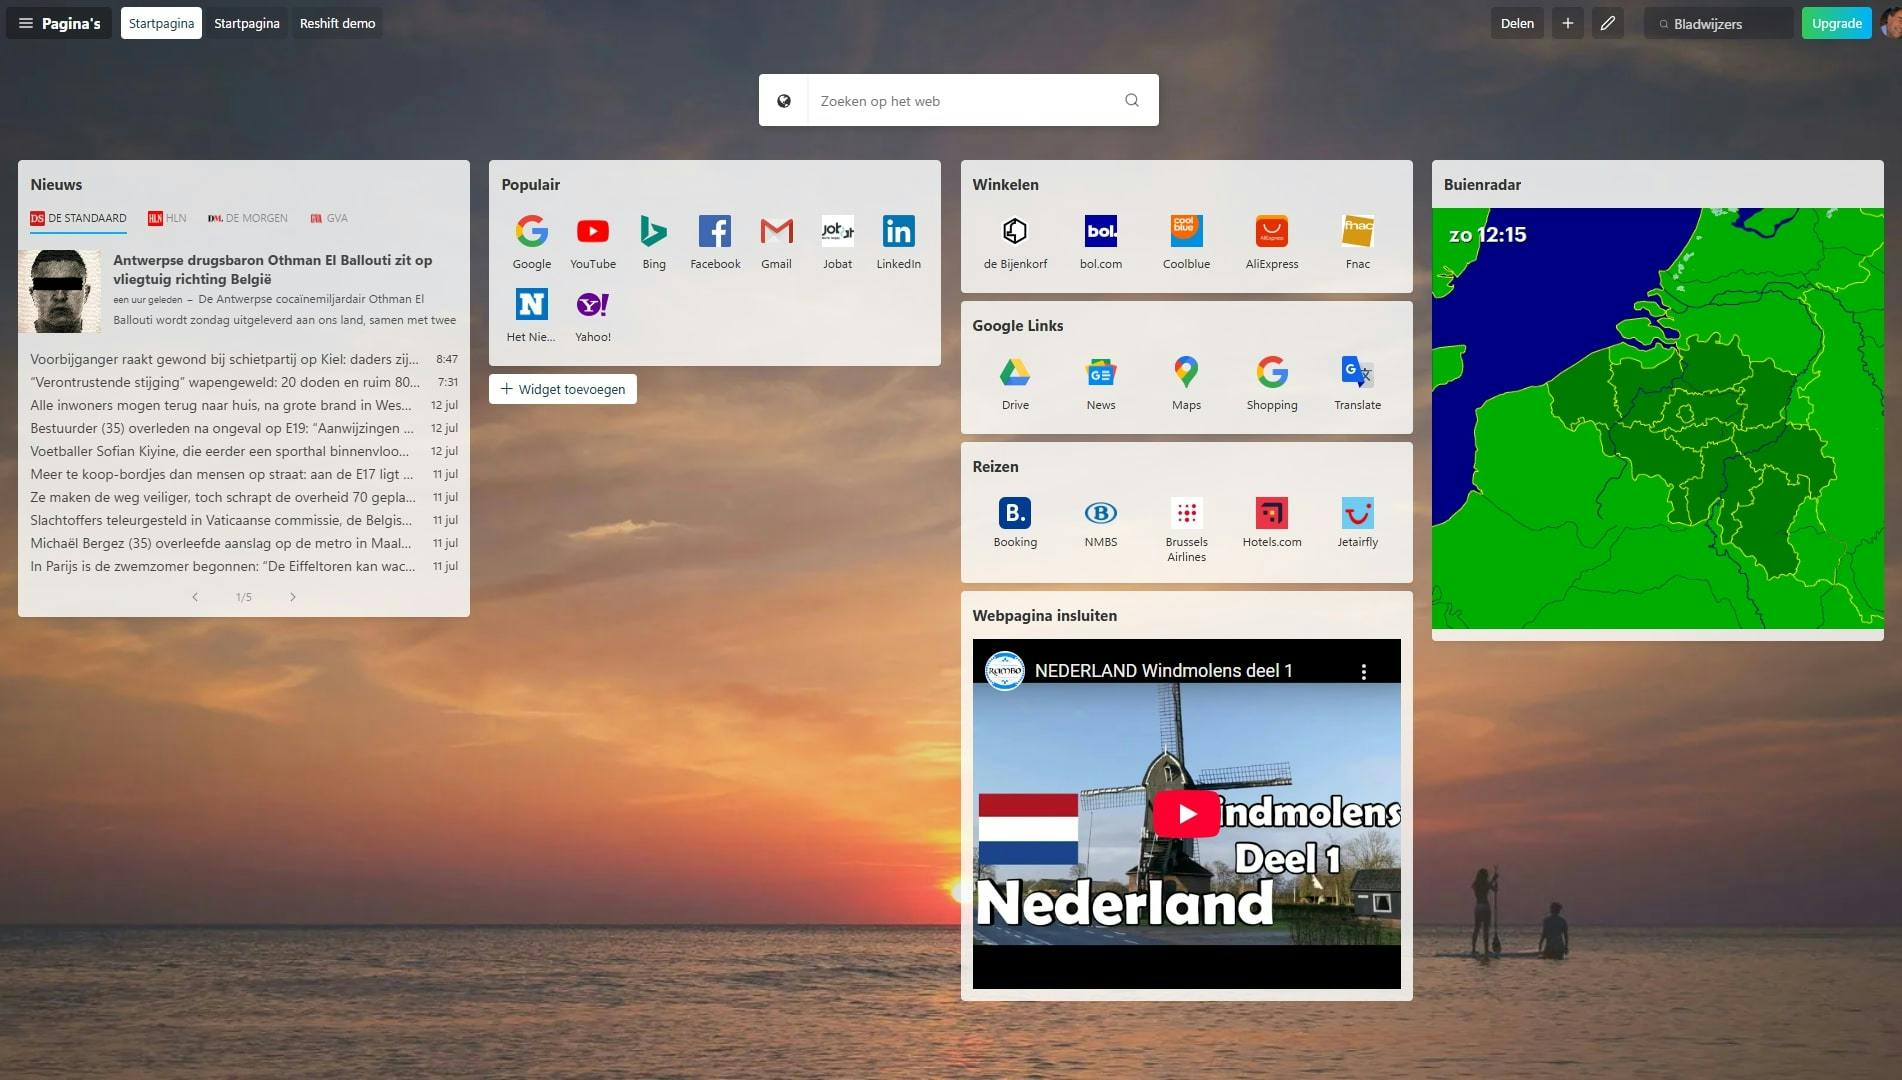Click the Delen button
1902x1080 pixels.
click(x=1517, y=22)
